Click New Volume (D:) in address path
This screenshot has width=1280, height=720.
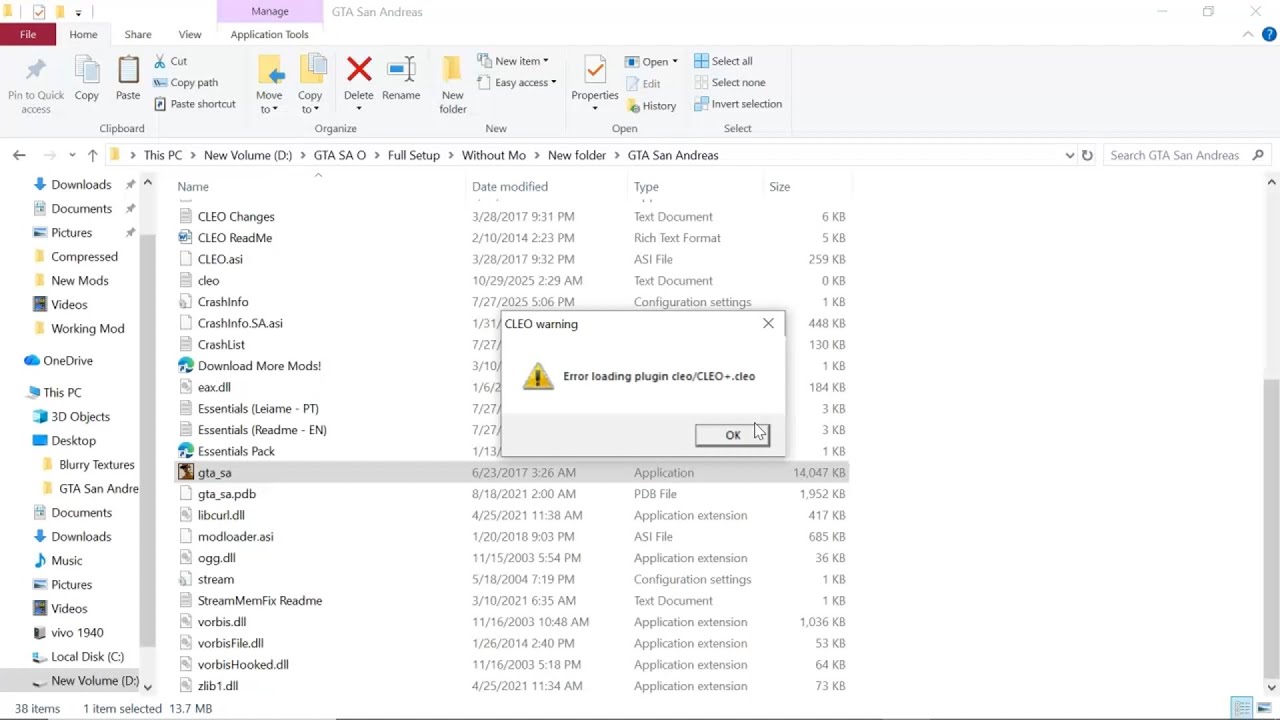point(248,155)
